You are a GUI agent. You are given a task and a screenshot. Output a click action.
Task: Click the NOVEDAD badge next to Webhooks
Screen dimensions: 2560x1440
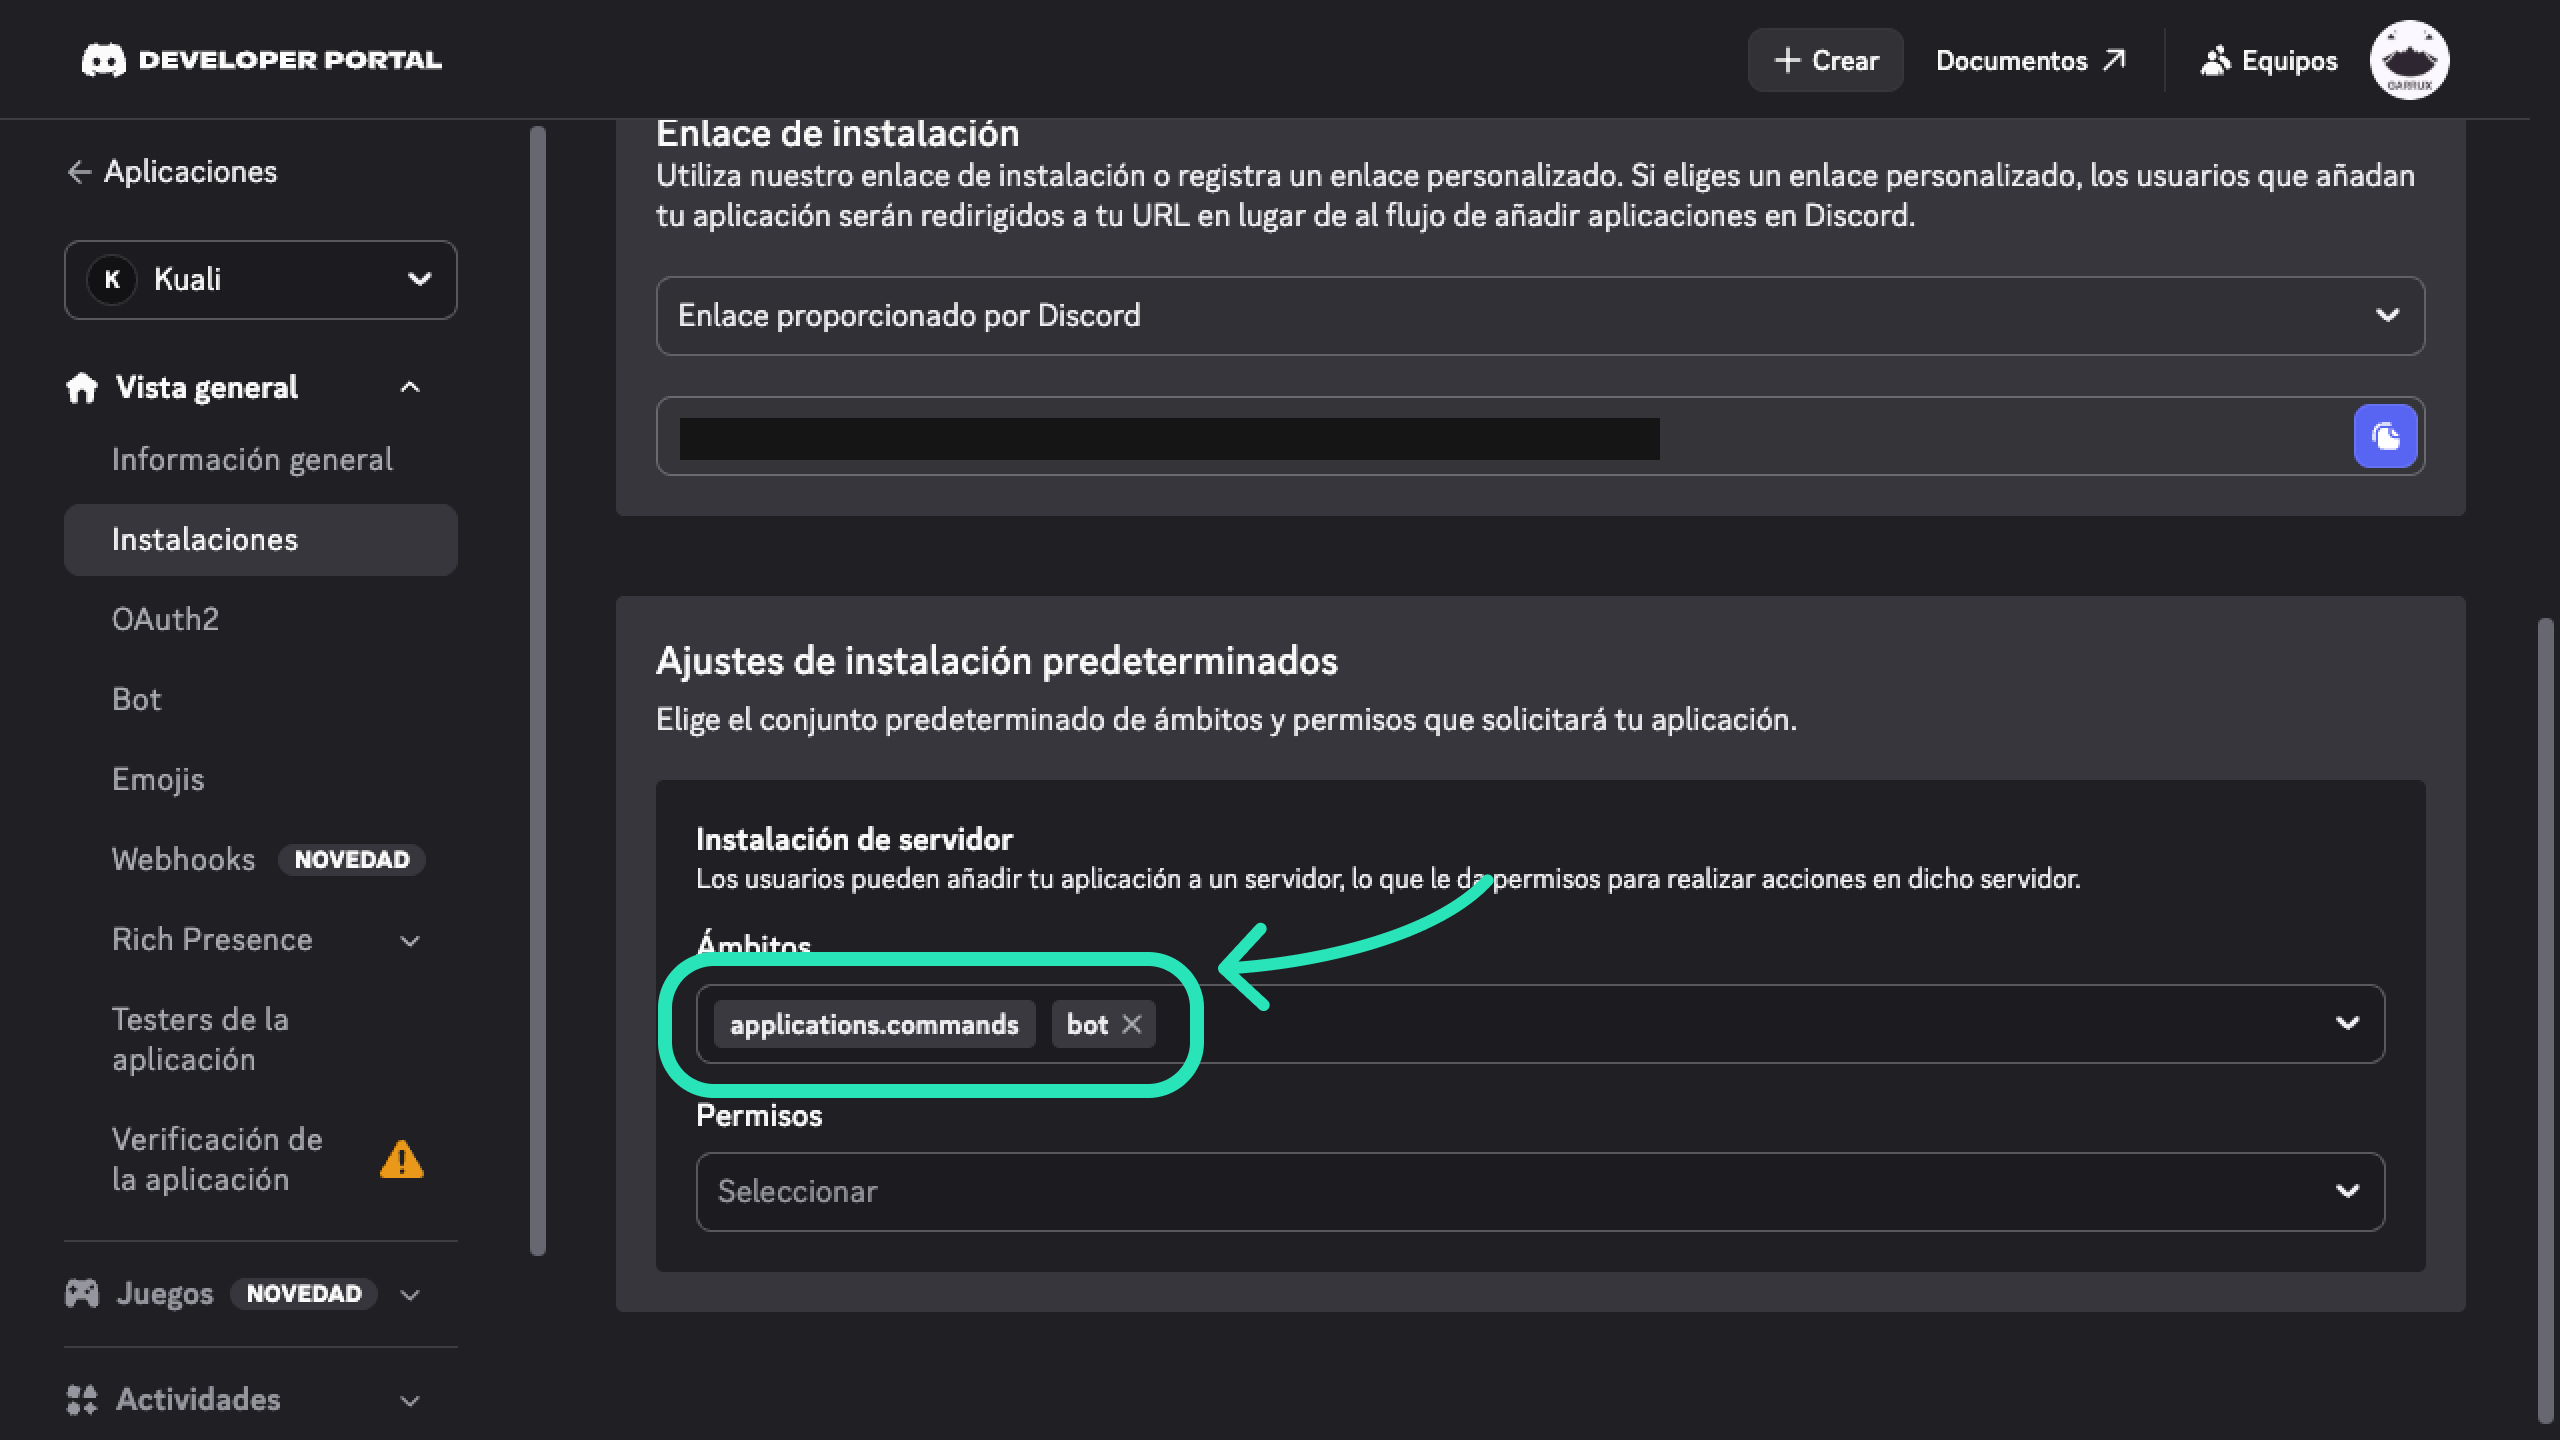tap(352, 860)
